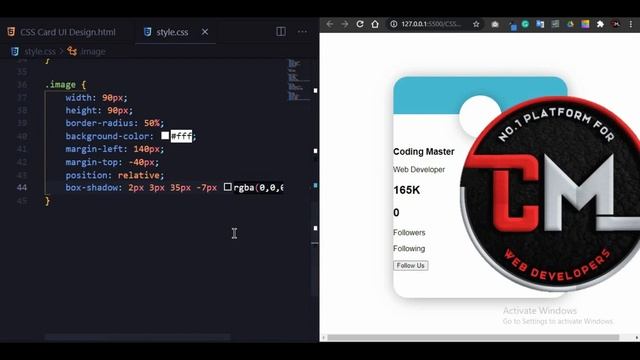
Task: Open the Google Translate extension
Action: tap(540, 24)
